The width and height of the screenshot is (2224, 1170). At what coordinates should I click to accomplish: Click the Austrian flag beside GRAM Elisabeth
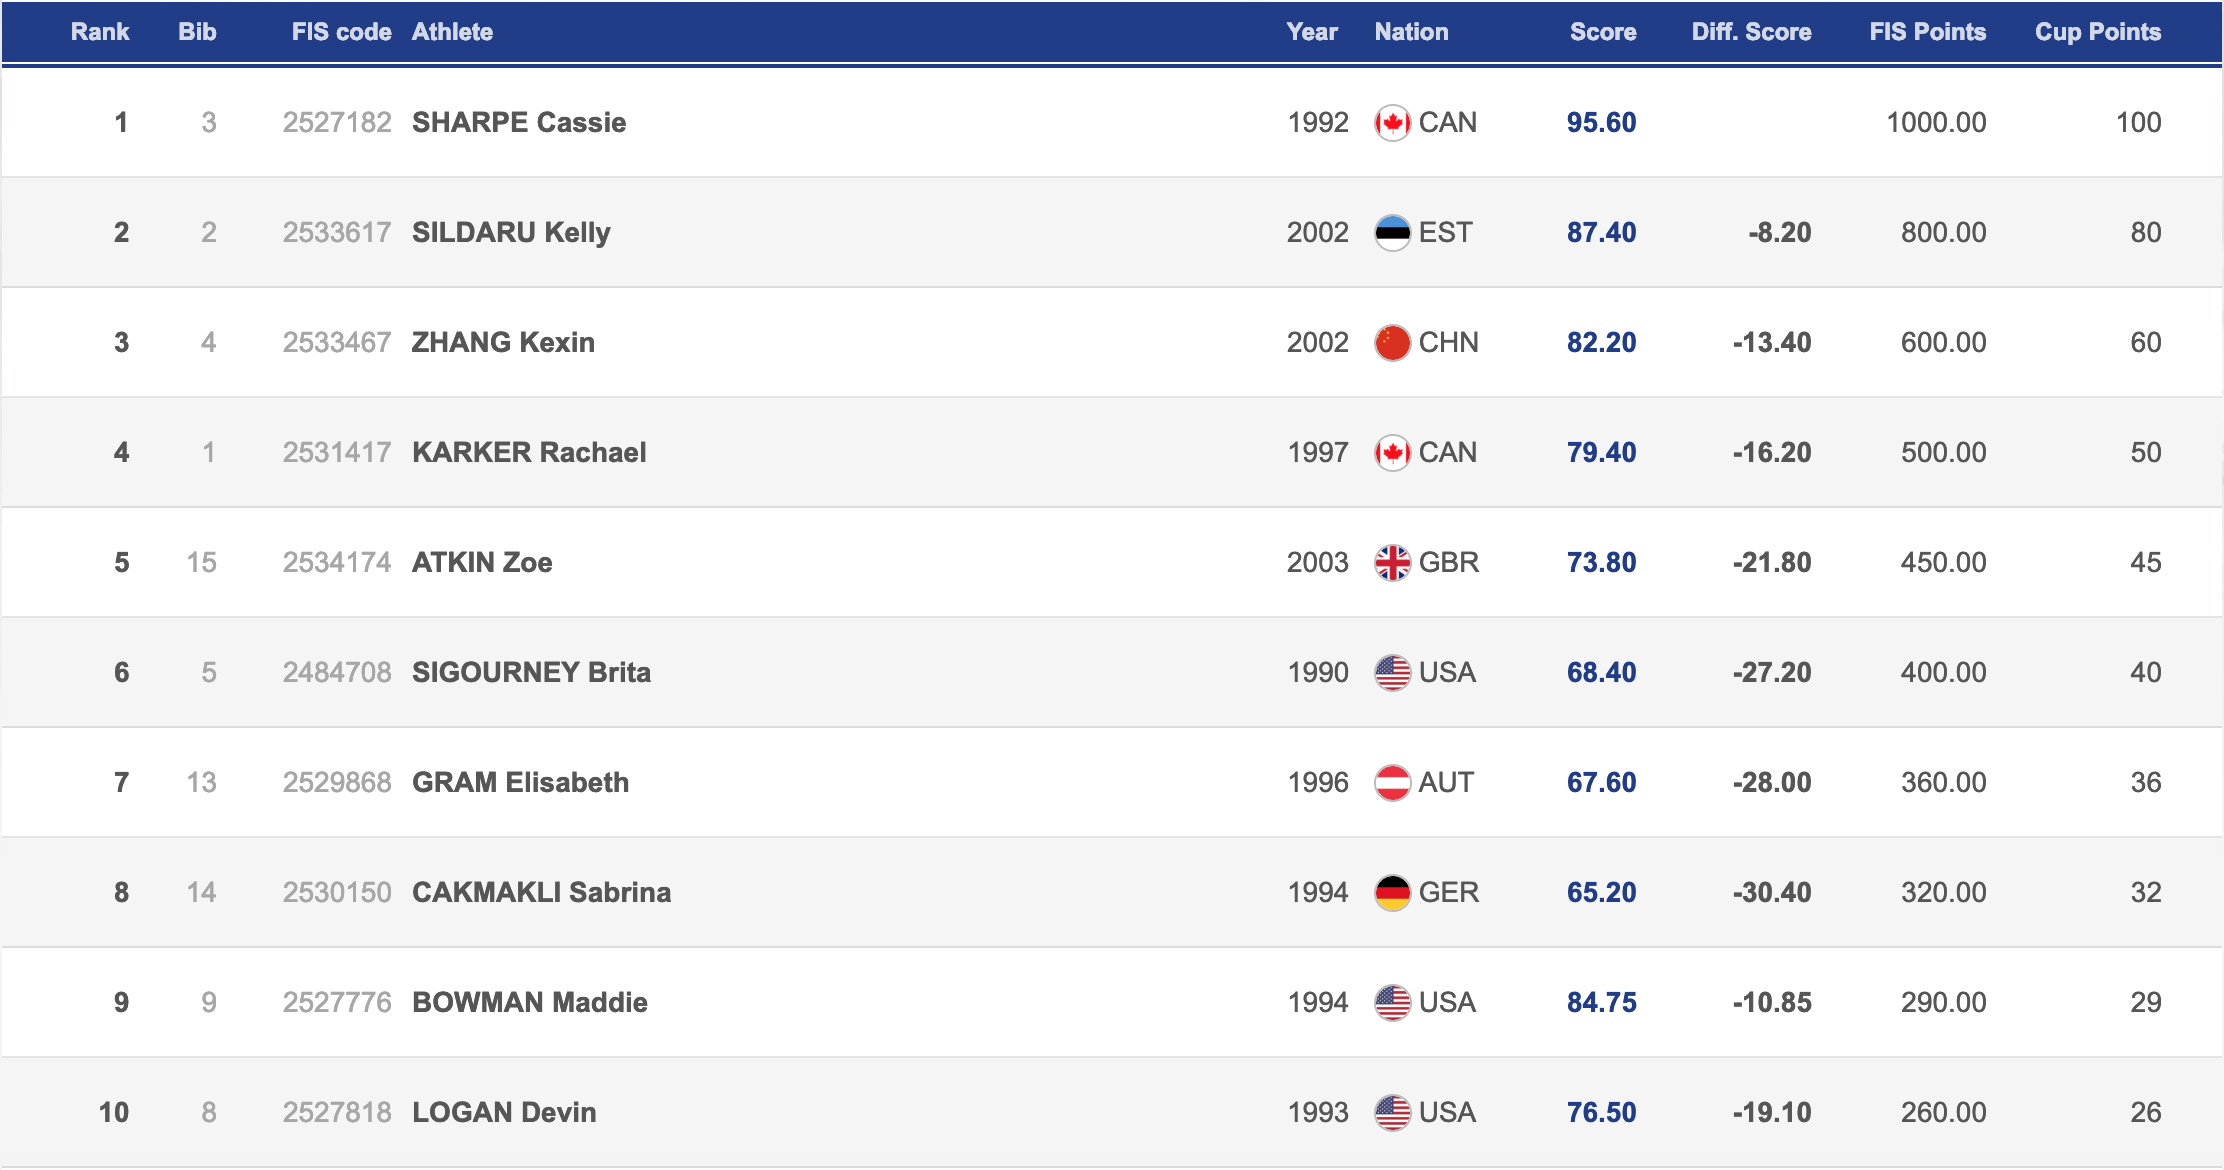click(x=1393, y=782)
